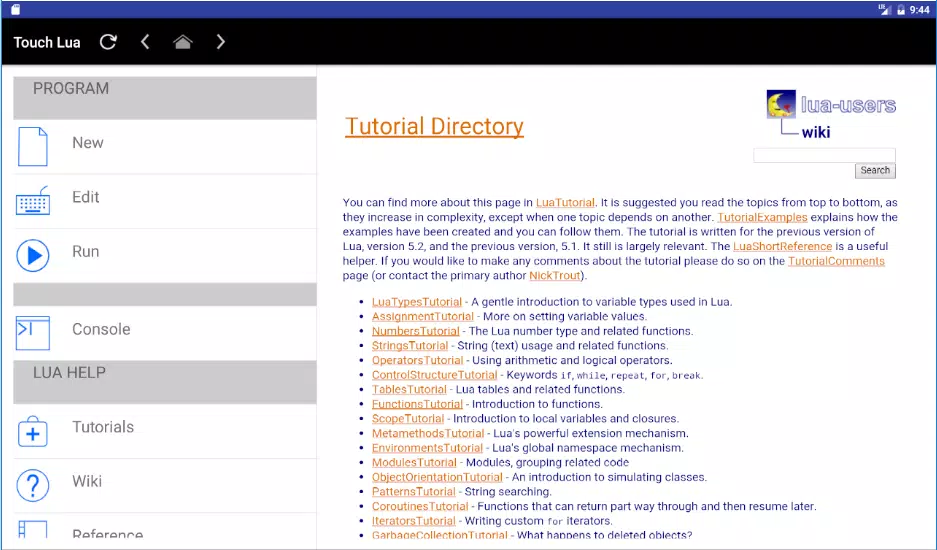This screenshot has width=937, height=550.
Task: Follow the LuaTypesTutorial link
Action: (x=417, y=302)
